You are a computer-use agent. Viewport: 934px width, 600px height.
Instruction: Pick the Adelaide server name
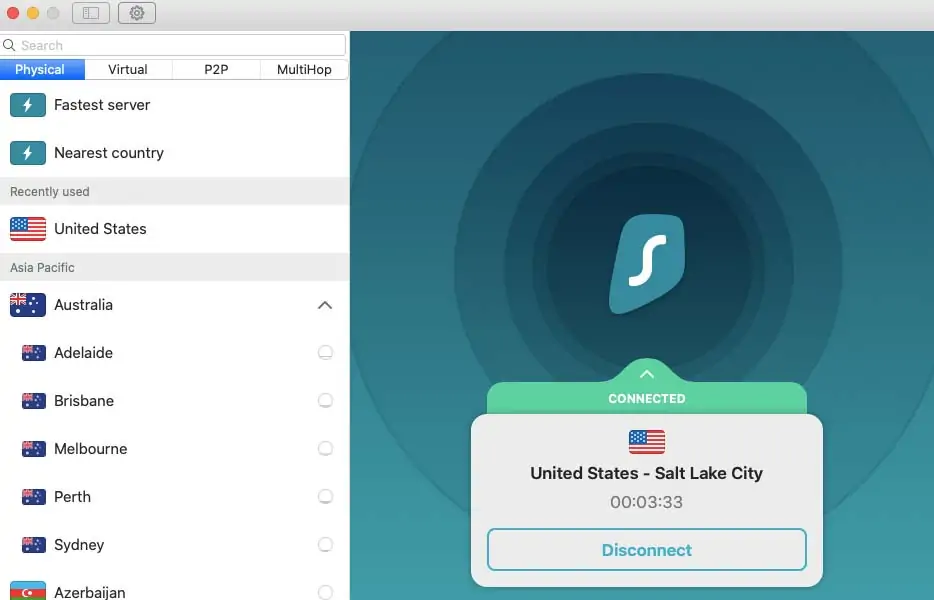(x=83, y=353)
